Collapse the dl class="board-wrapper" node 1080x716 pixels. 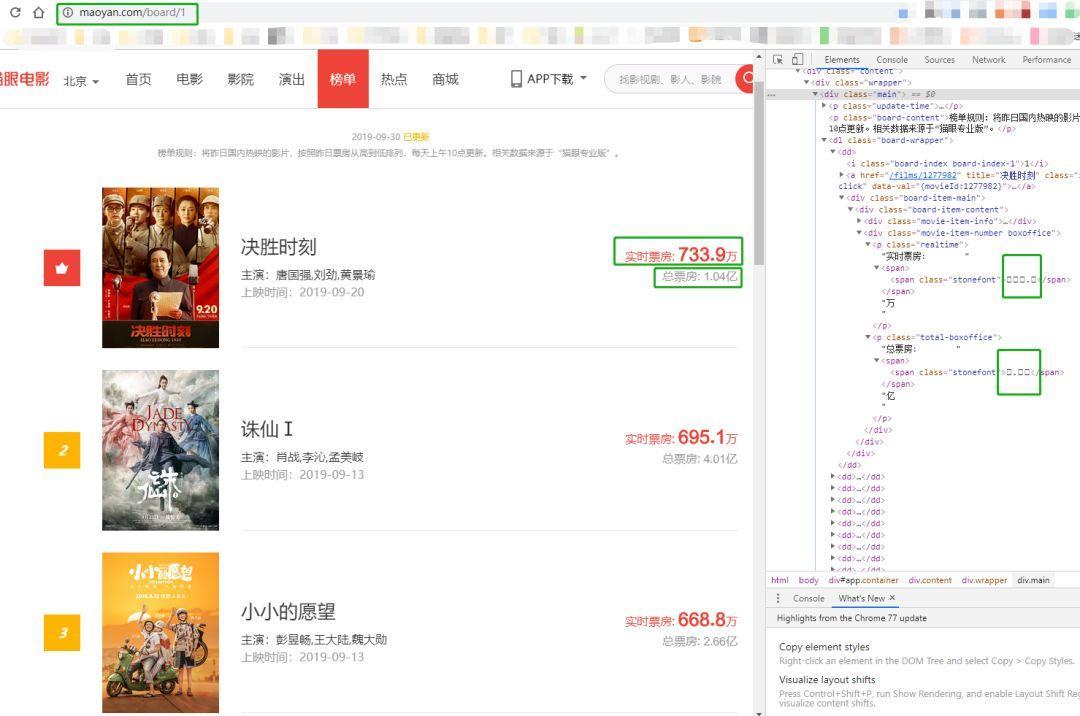coord(824,140)
